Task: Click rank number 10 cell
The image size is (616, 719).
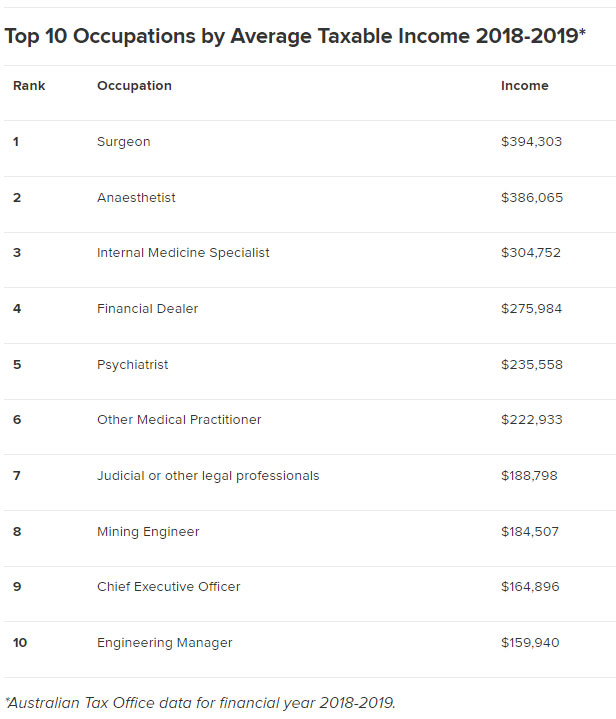Action: point(20,643)
